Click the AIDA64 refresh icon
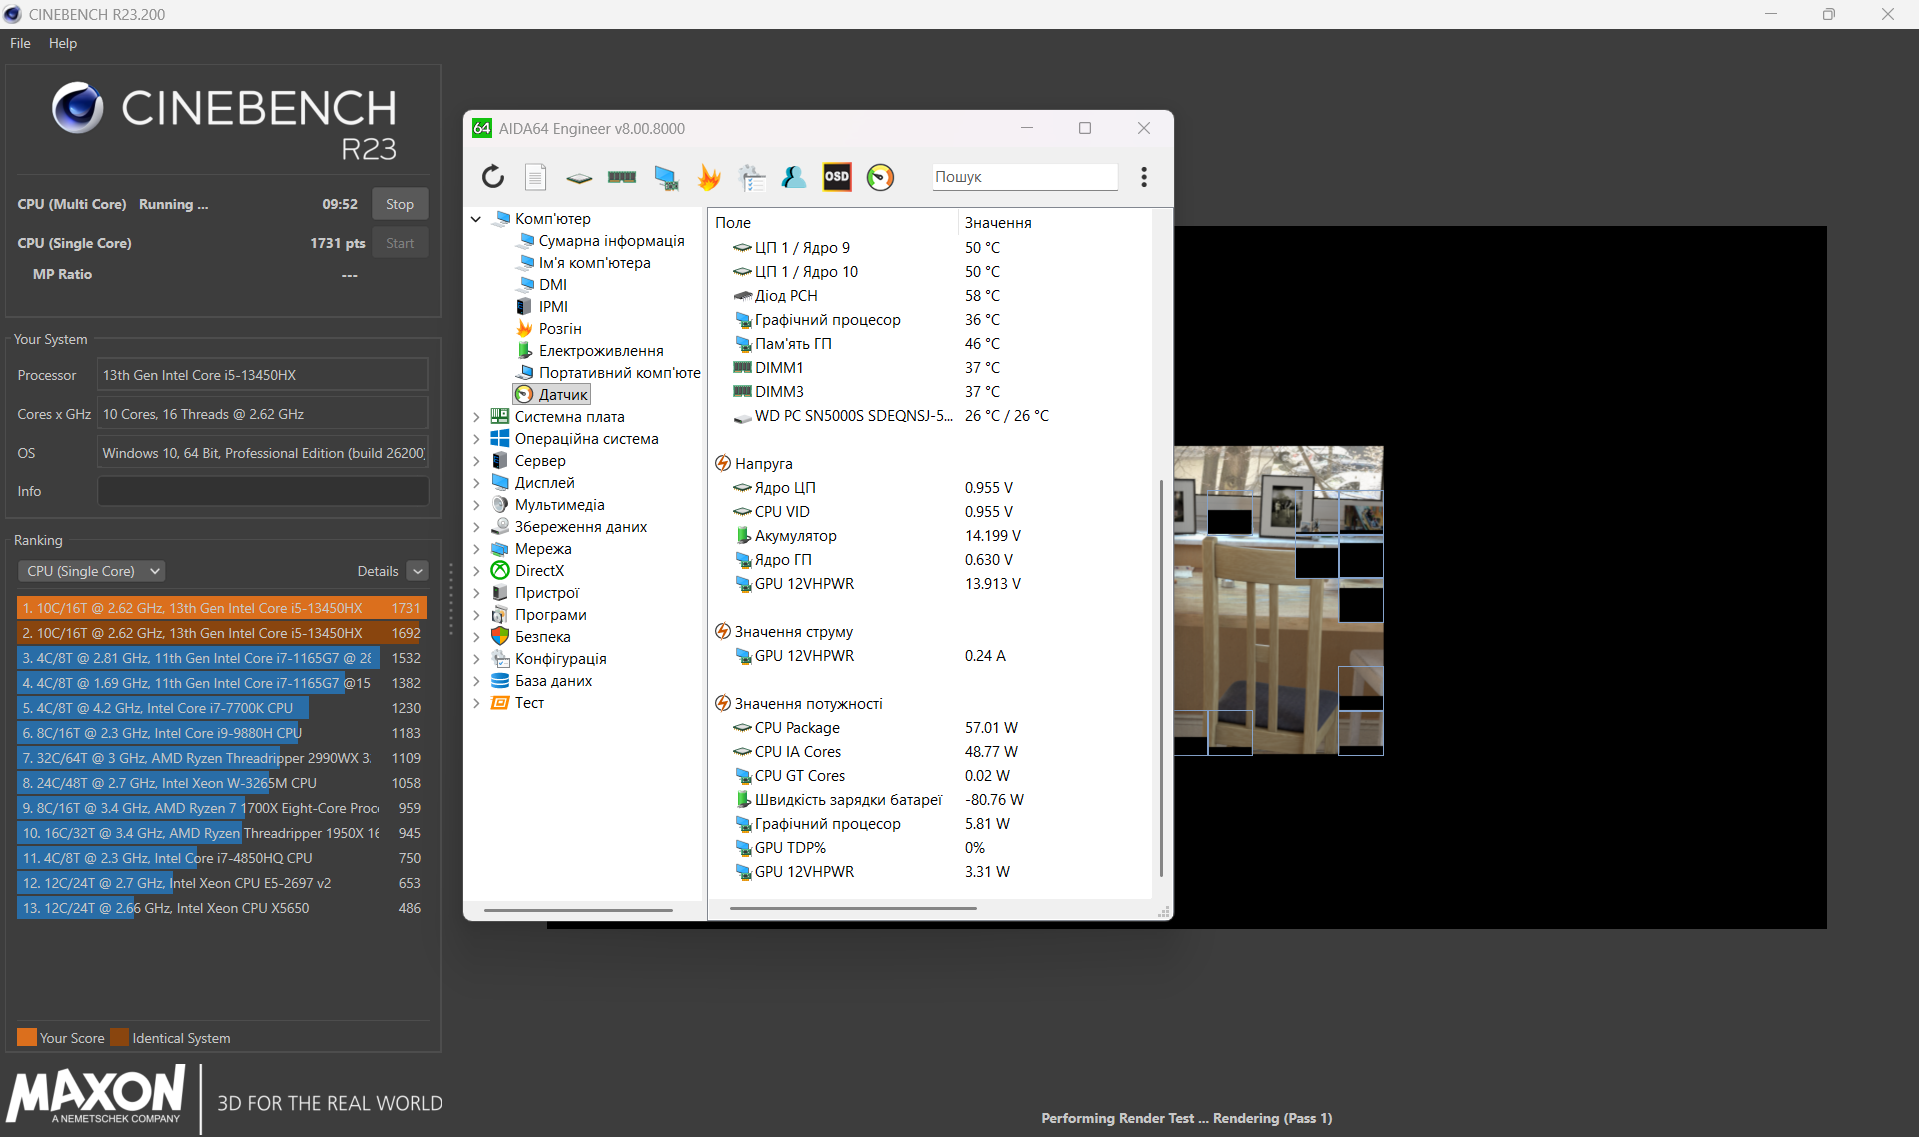The width and height of the screenshot is (1919, 1137). 493,177
